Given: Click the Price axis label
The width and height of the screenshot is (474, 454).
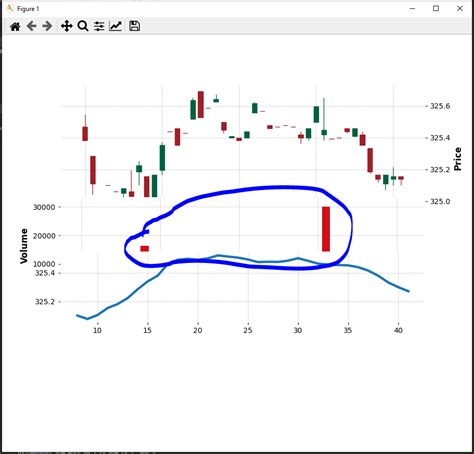Looking at the screenshot, I should point(458,159).
